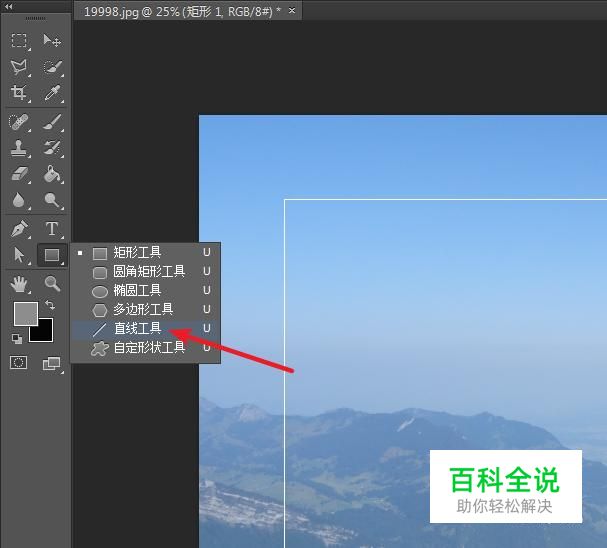
Task: Select the Paint Bucket tool
Action: (51, 174)
